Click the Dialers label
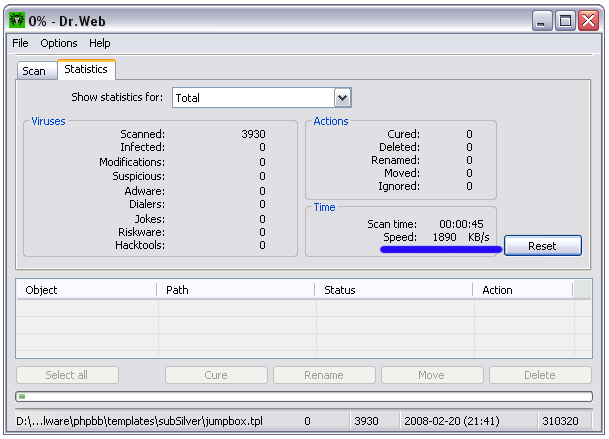Viewport: 609px width, 439px height. tap(147, 204)
